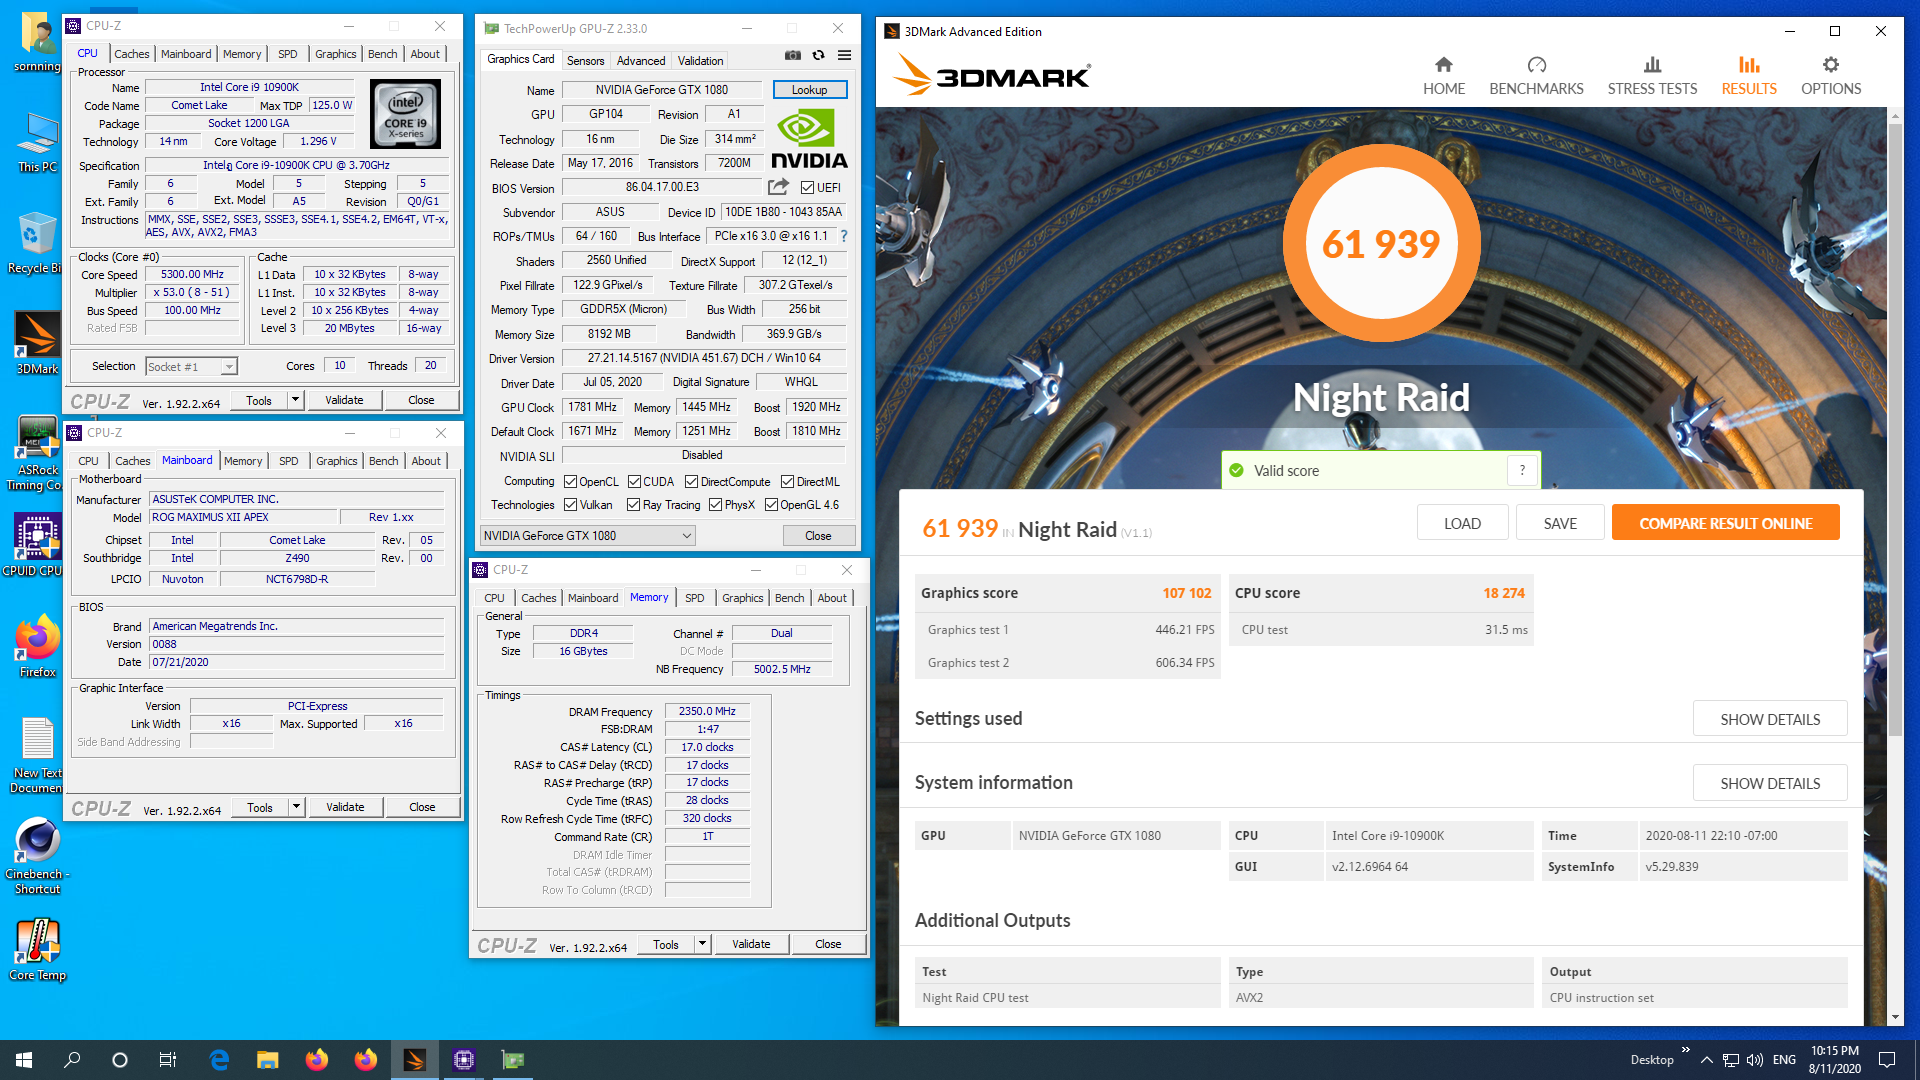Click SAVE result button
Screen dimensions: 1920x1080
[x=1559, y=523]
